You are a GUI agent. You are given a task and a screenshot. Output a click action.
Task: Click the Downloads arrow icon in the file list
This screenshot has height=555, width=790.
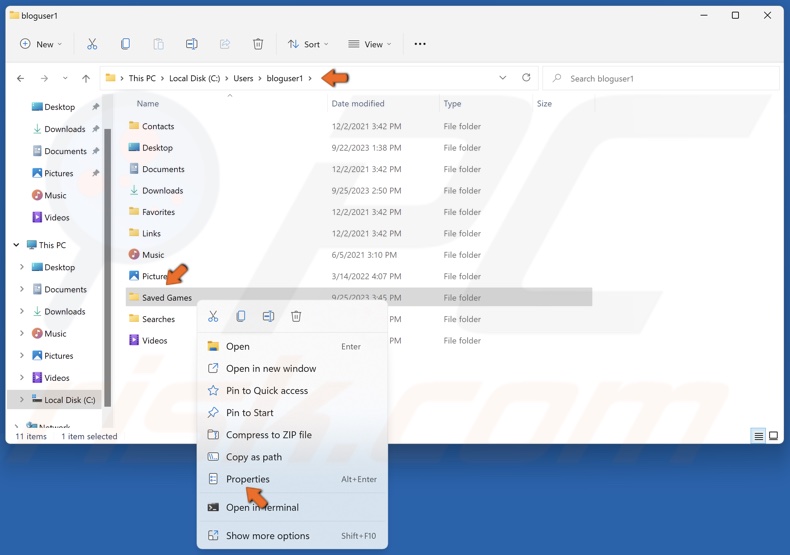pos(134,190)
